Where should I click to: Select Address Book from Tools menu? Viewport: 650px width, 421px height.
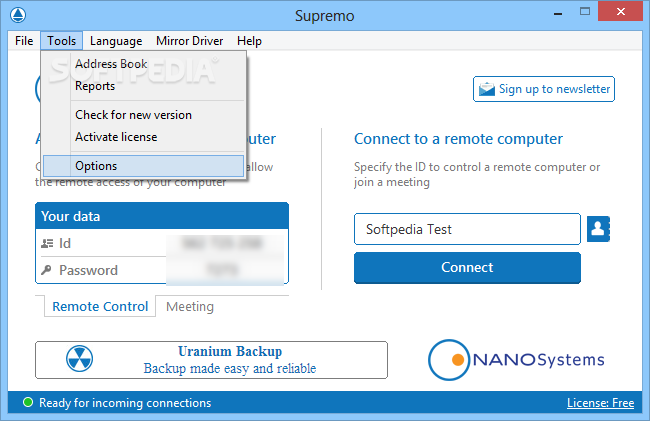(x=143, y=64)
